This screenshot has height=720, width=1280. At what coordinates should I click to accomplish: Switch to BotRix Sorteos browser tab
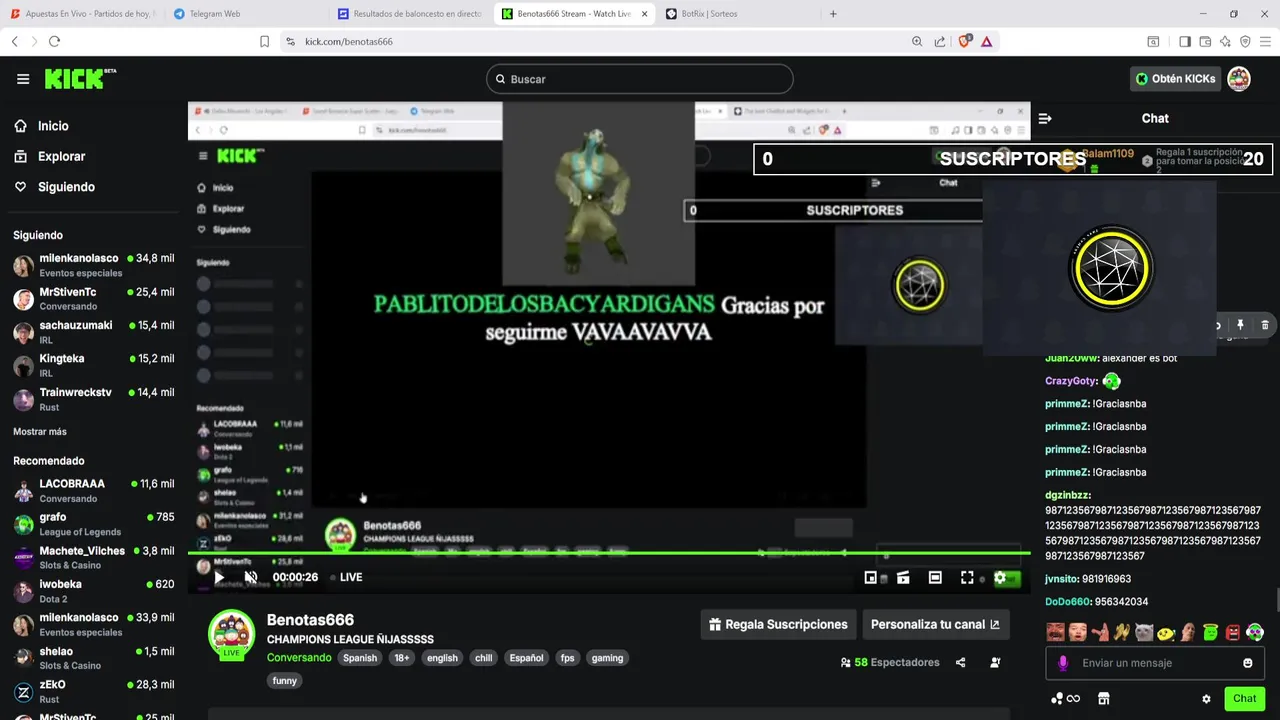pos(737,14)
